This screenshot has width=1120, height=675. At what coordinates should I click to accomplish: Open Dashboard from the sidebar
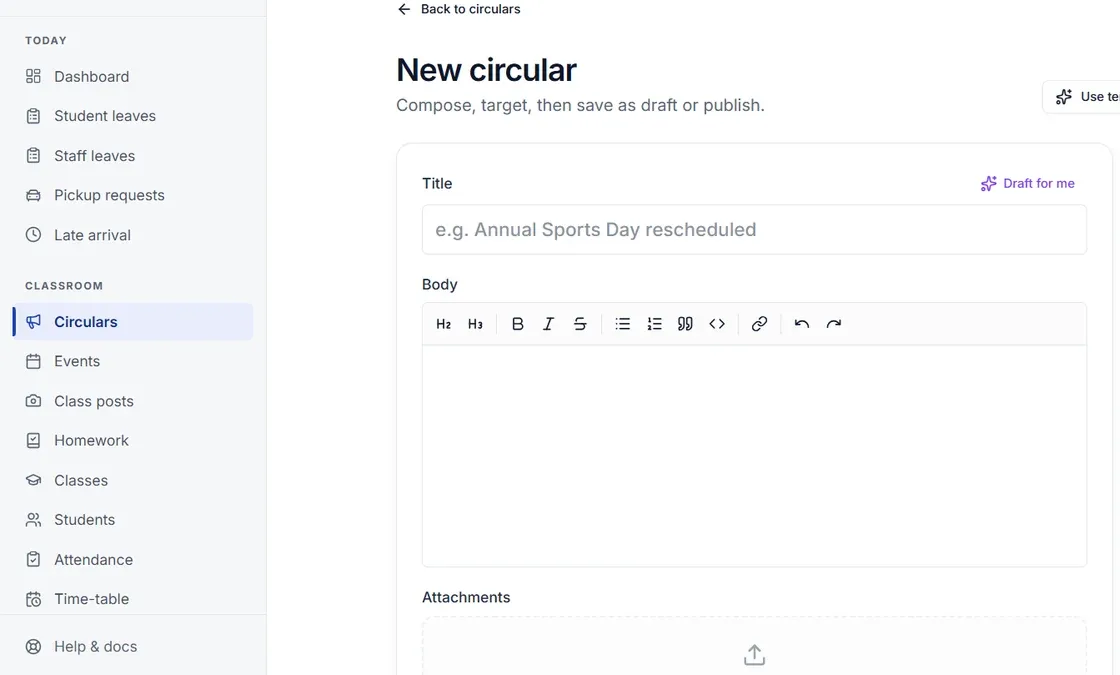point(133,76)
